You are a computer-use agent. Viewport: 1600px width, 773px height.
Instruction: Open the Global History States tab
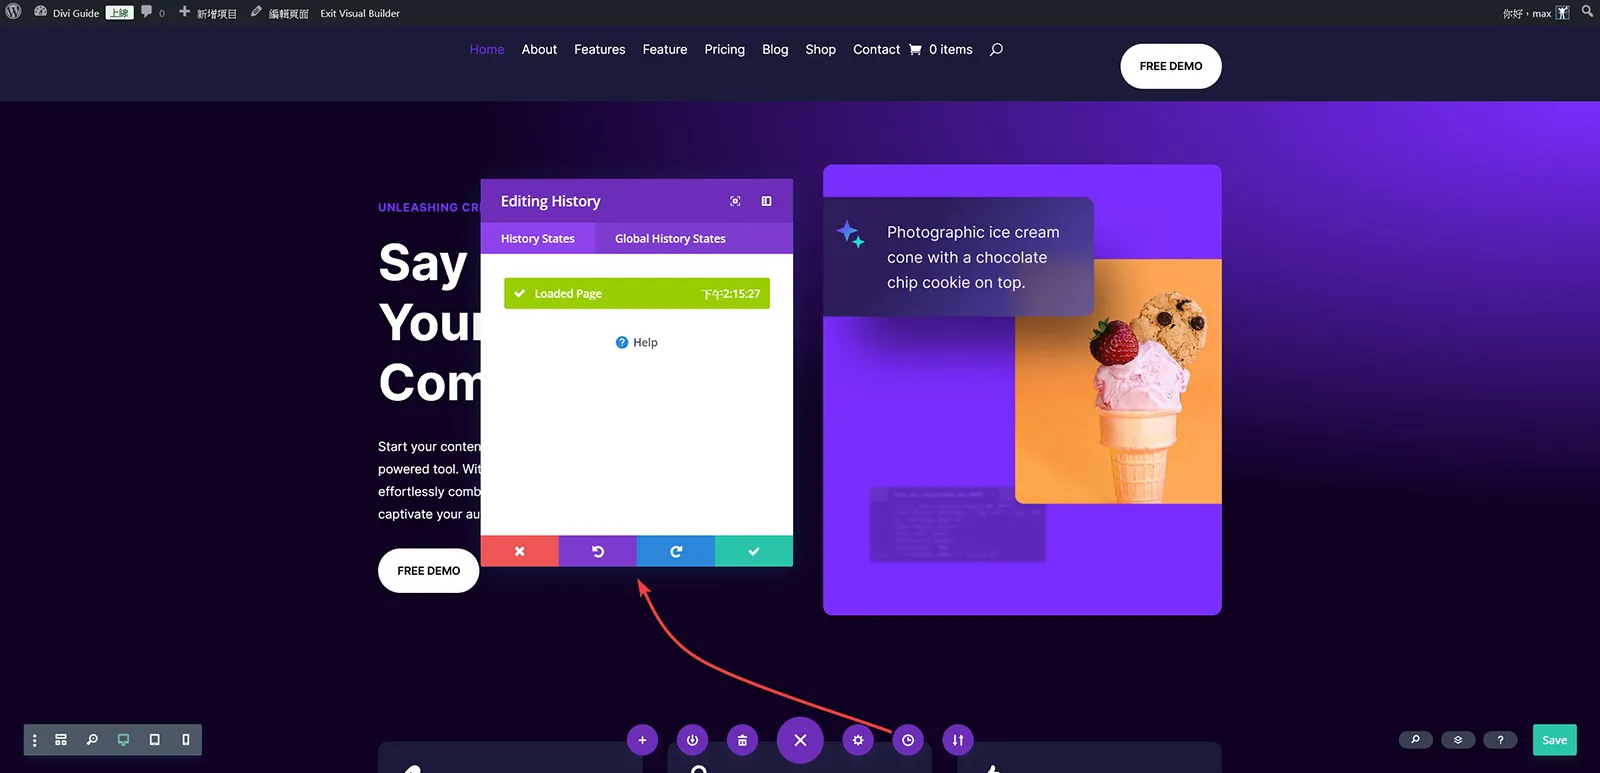[x=670, y=238]
